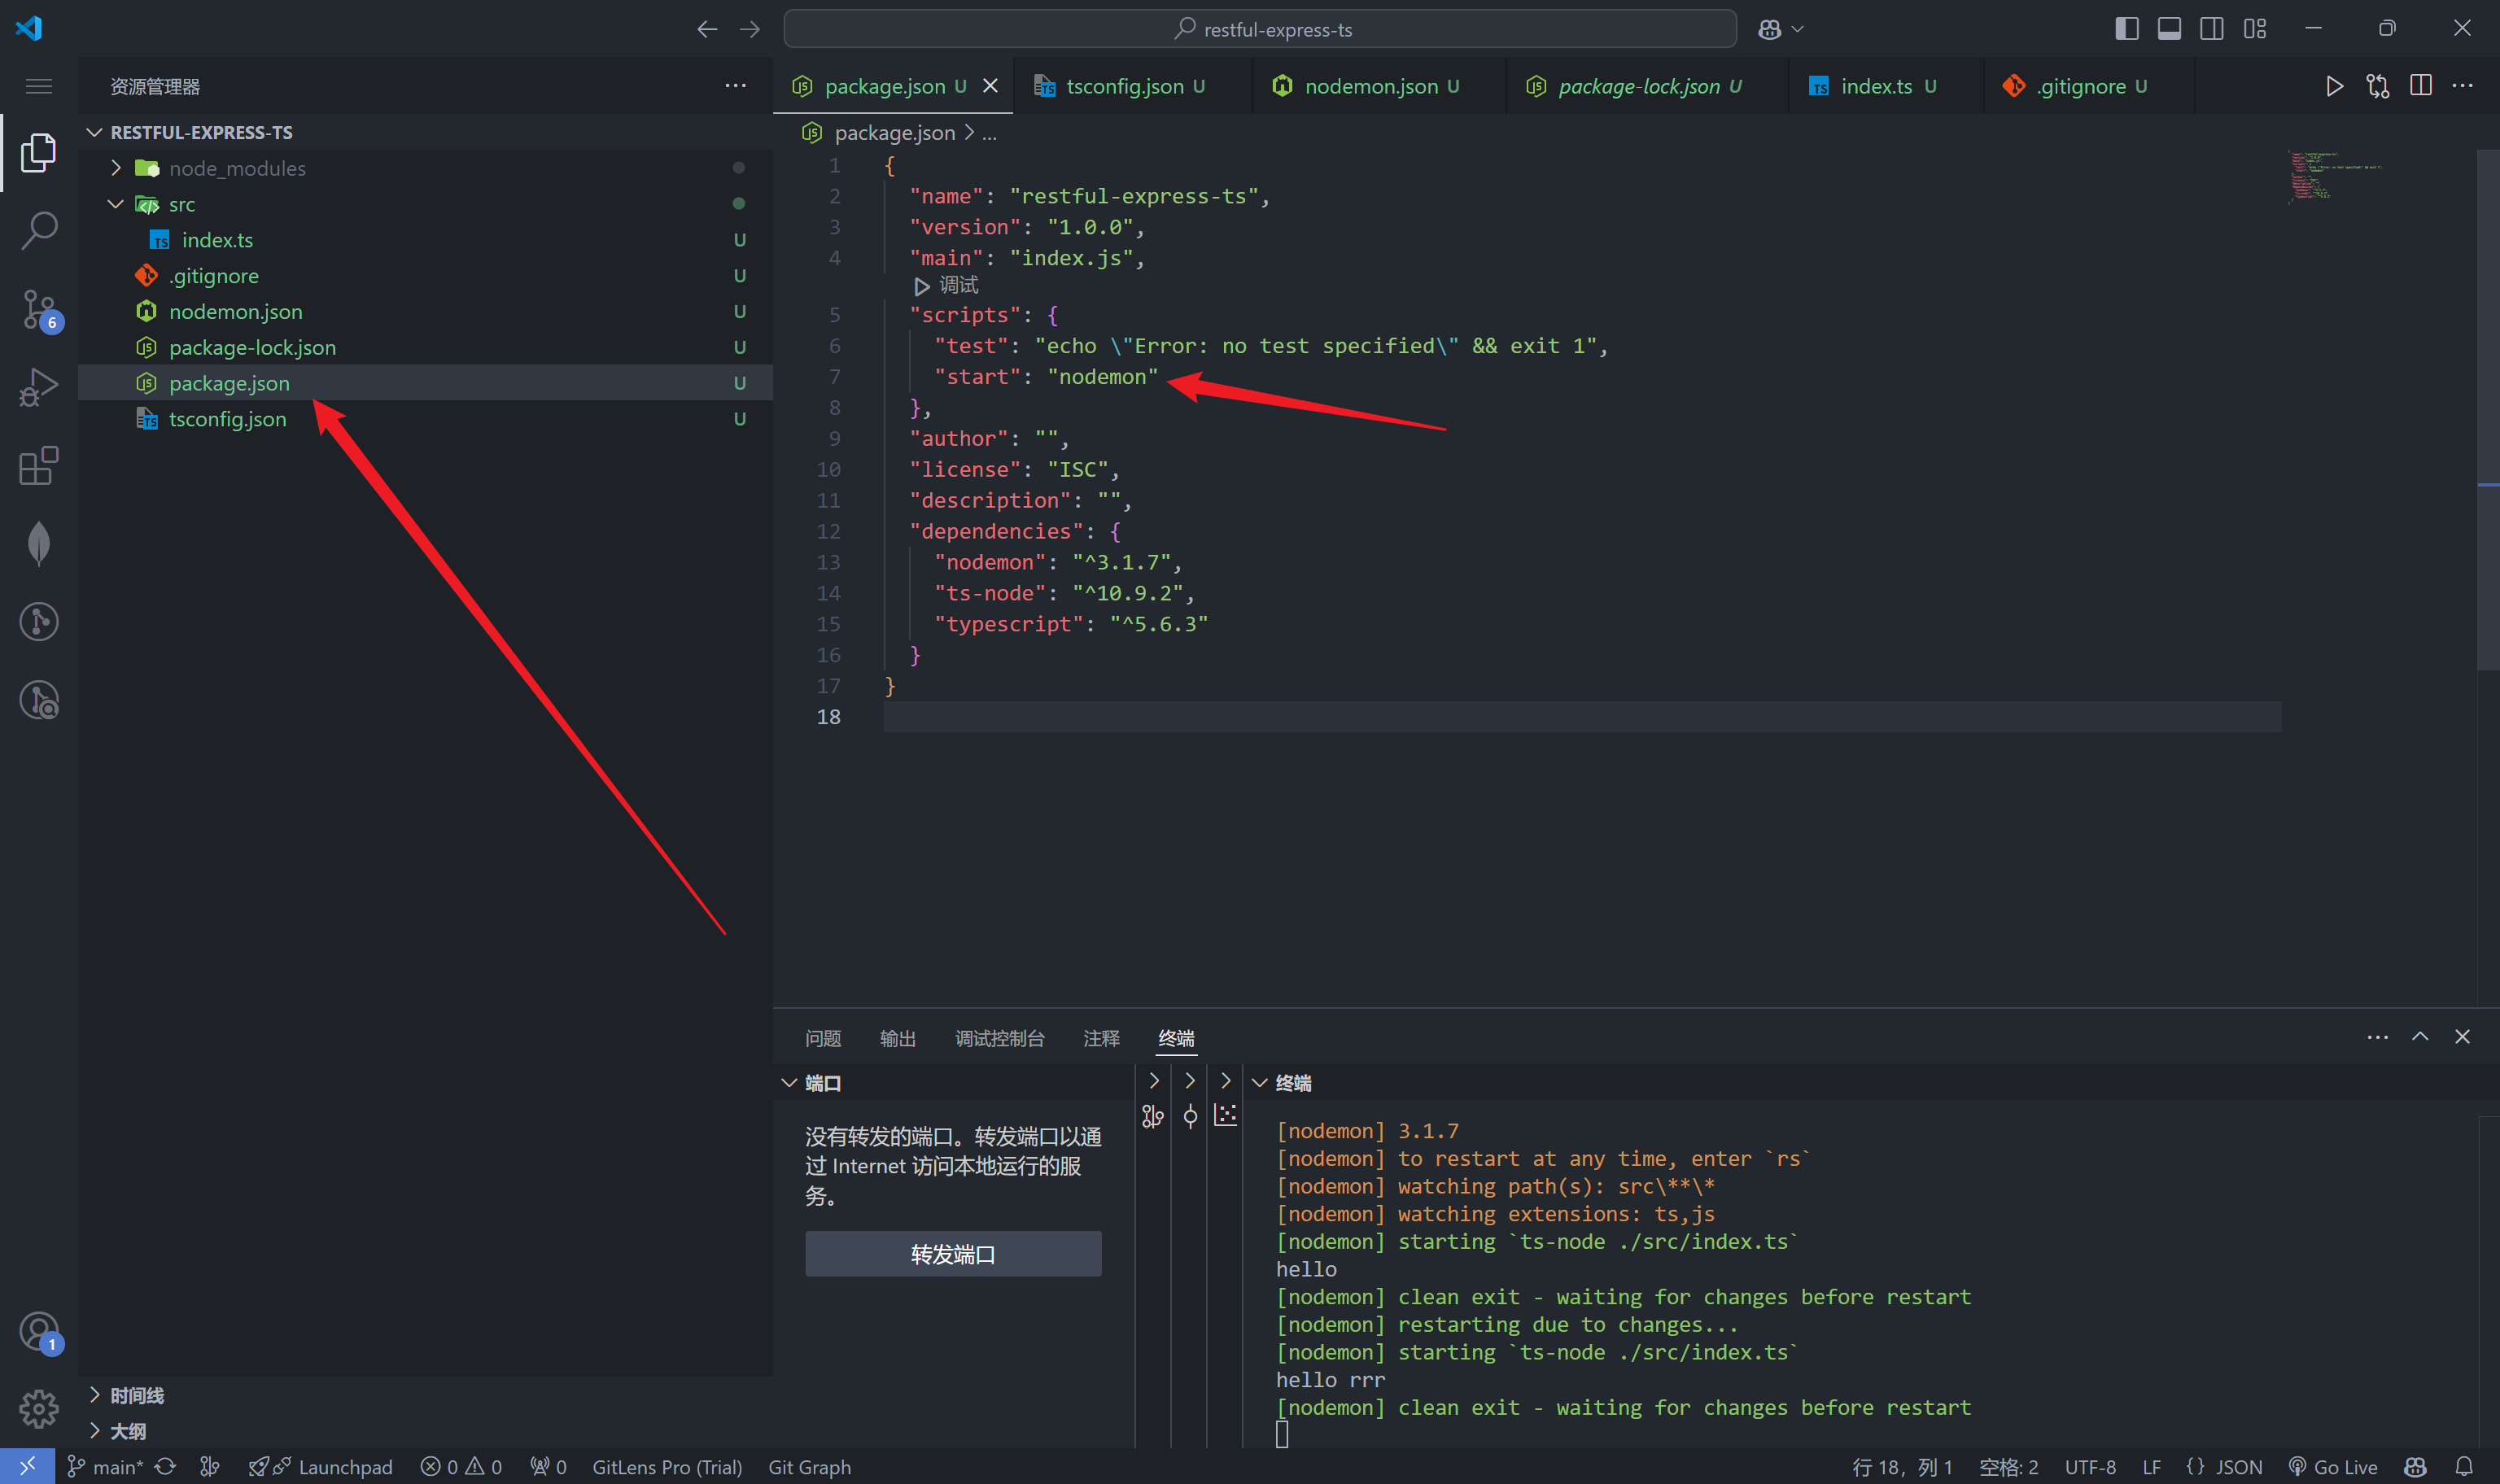Click the restful-express-ts command center search box

[1260, 29]
